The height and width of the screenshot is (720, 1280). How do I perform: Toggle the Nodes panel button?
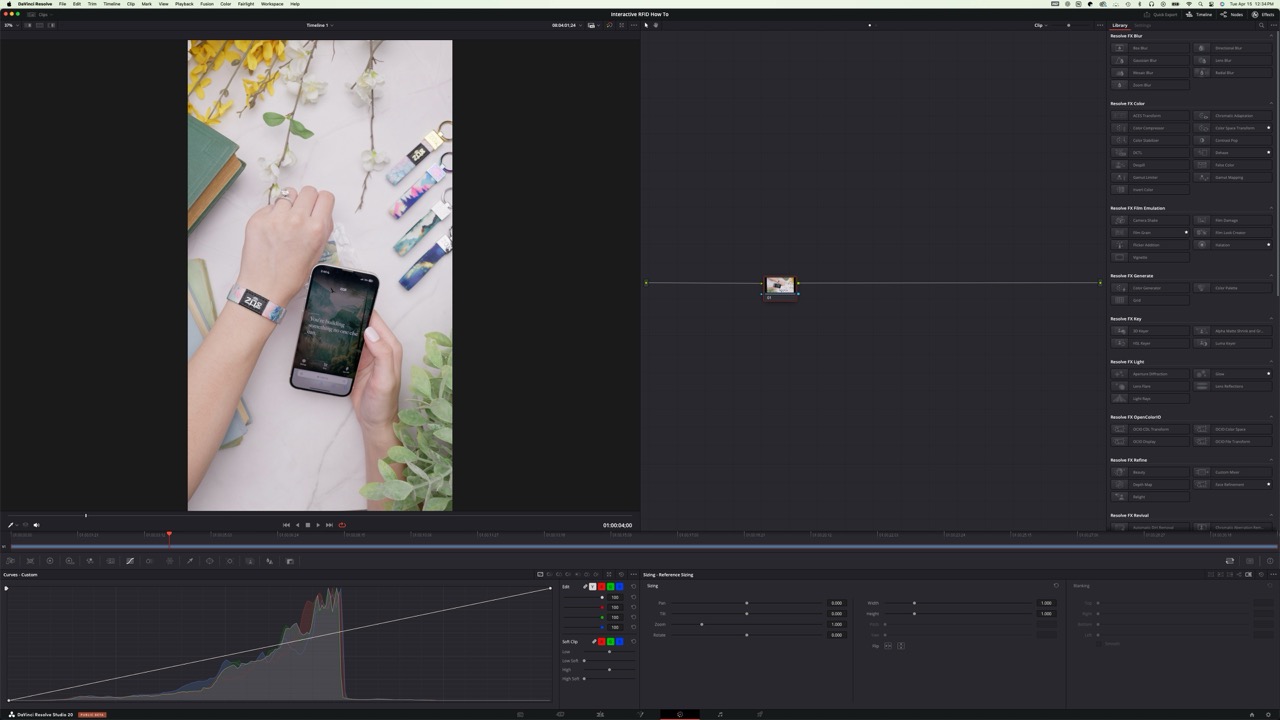(1233, 14)
